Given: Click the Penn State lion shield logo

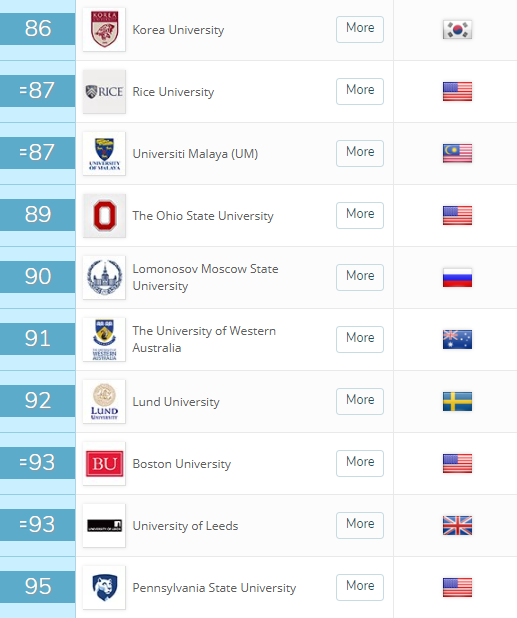Looking at the screenshot, I should (x=104, y=587).
